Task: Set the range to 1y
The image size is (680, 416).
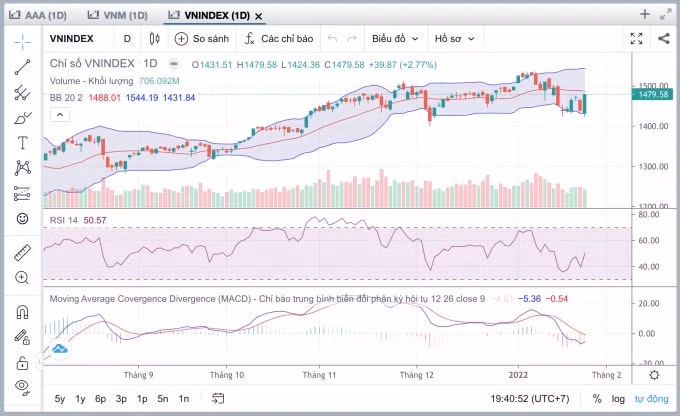Action: (x=80, y=399)
